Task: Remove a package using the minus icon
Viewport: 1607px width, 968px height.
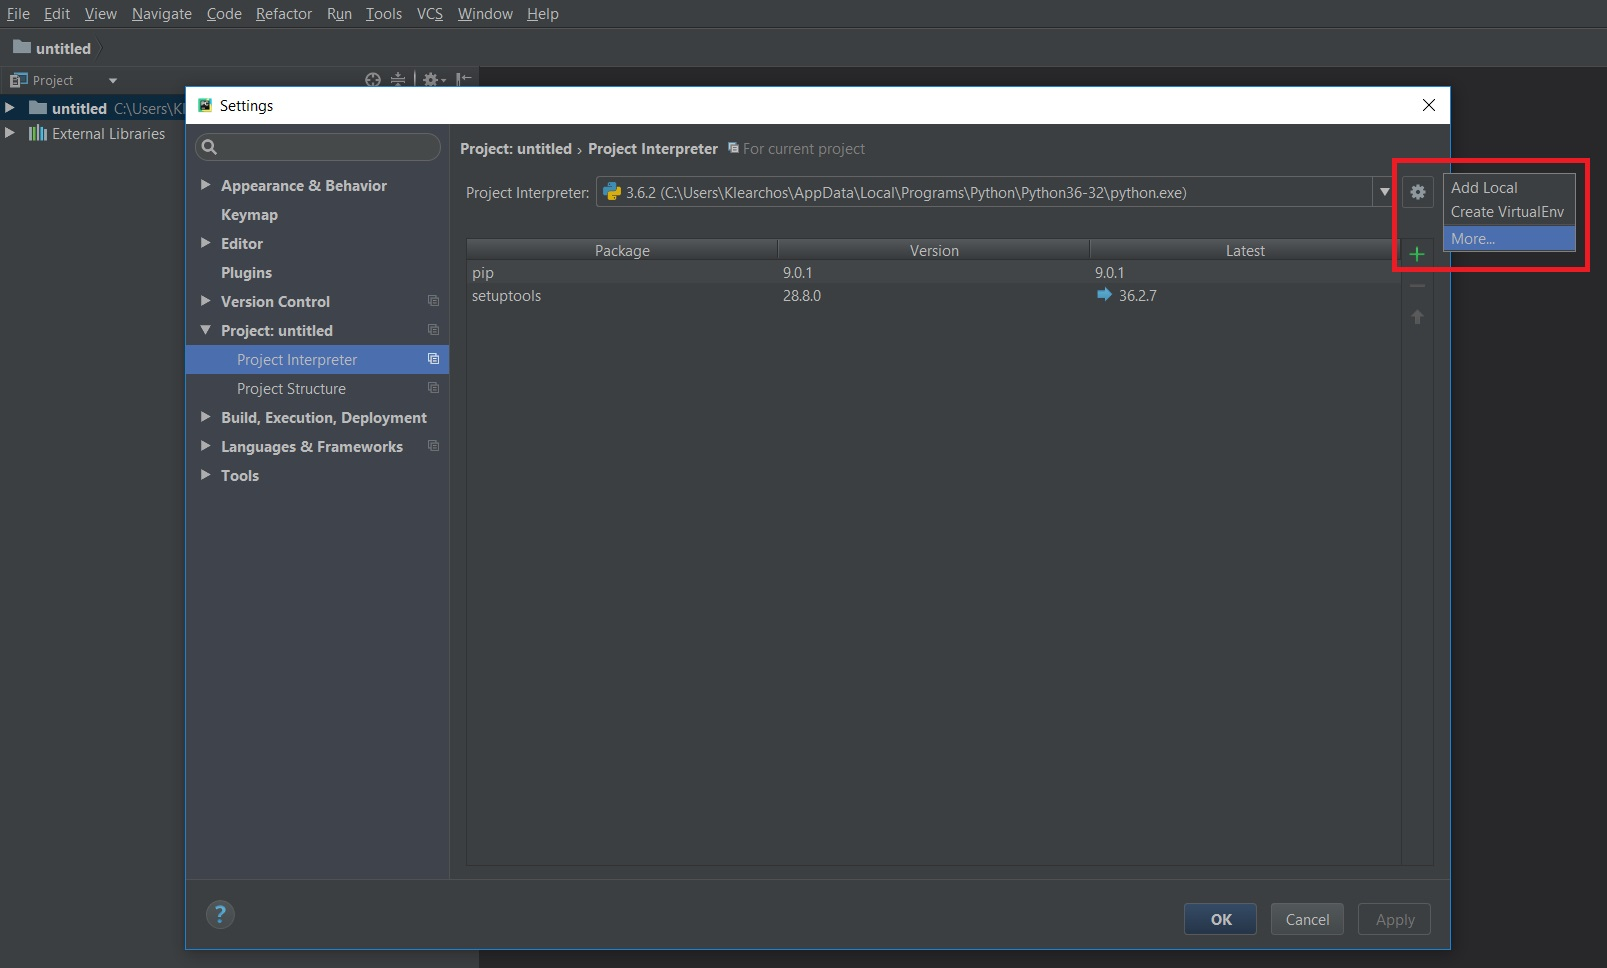Action: (x=1417, y=285)
